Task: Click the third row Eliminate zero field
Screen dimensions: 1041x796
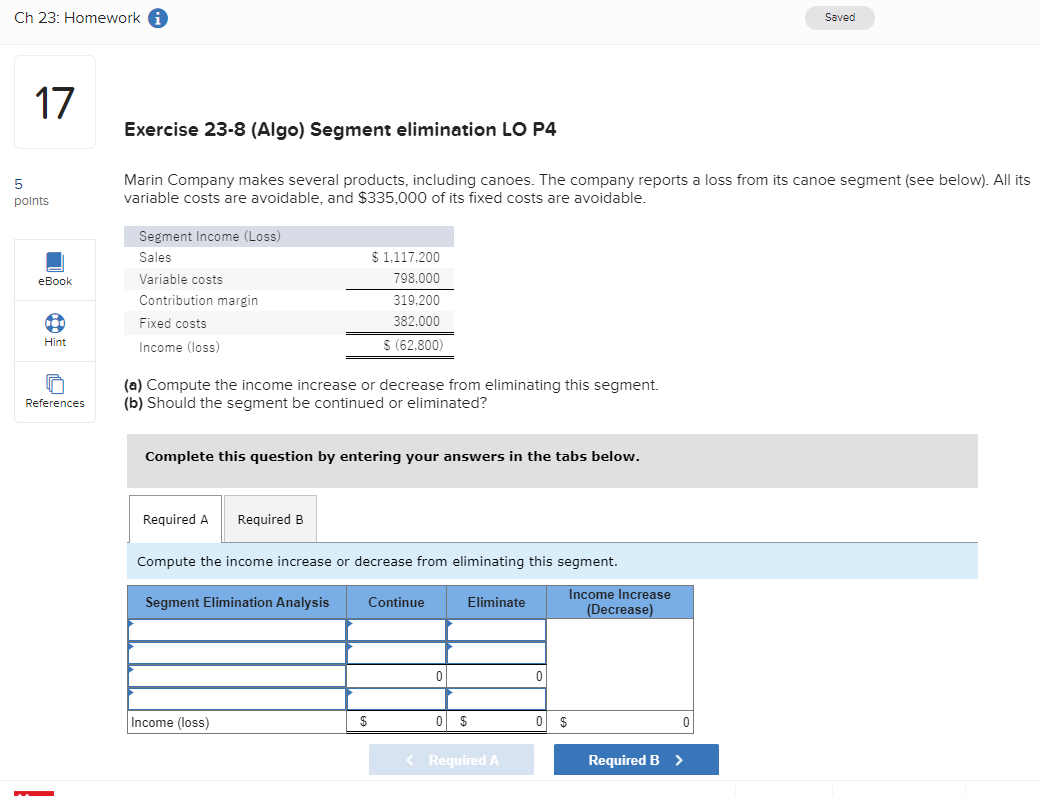Action: click(496, 675)
